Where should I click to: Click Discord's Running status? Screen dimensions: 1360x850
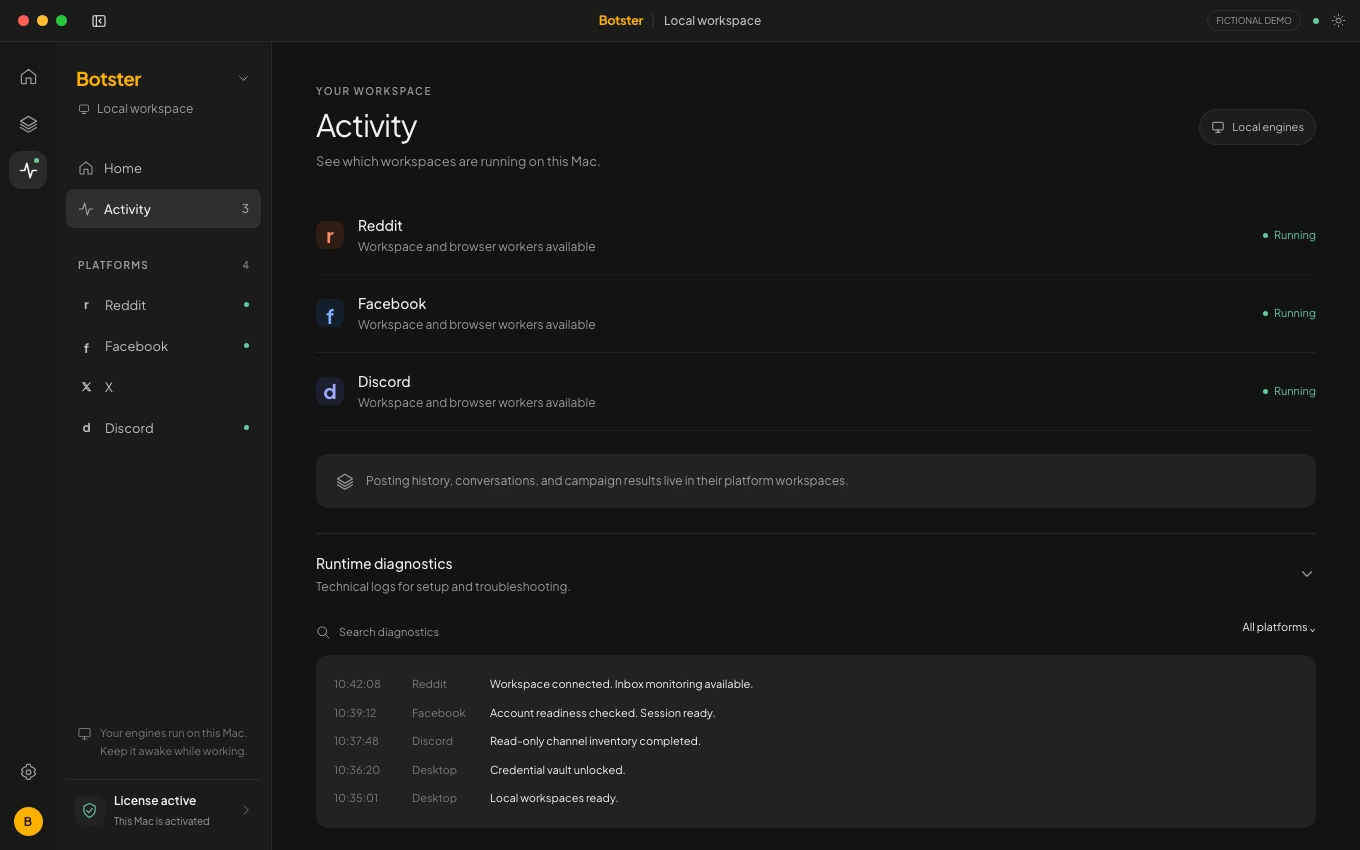pos(1289,391)
